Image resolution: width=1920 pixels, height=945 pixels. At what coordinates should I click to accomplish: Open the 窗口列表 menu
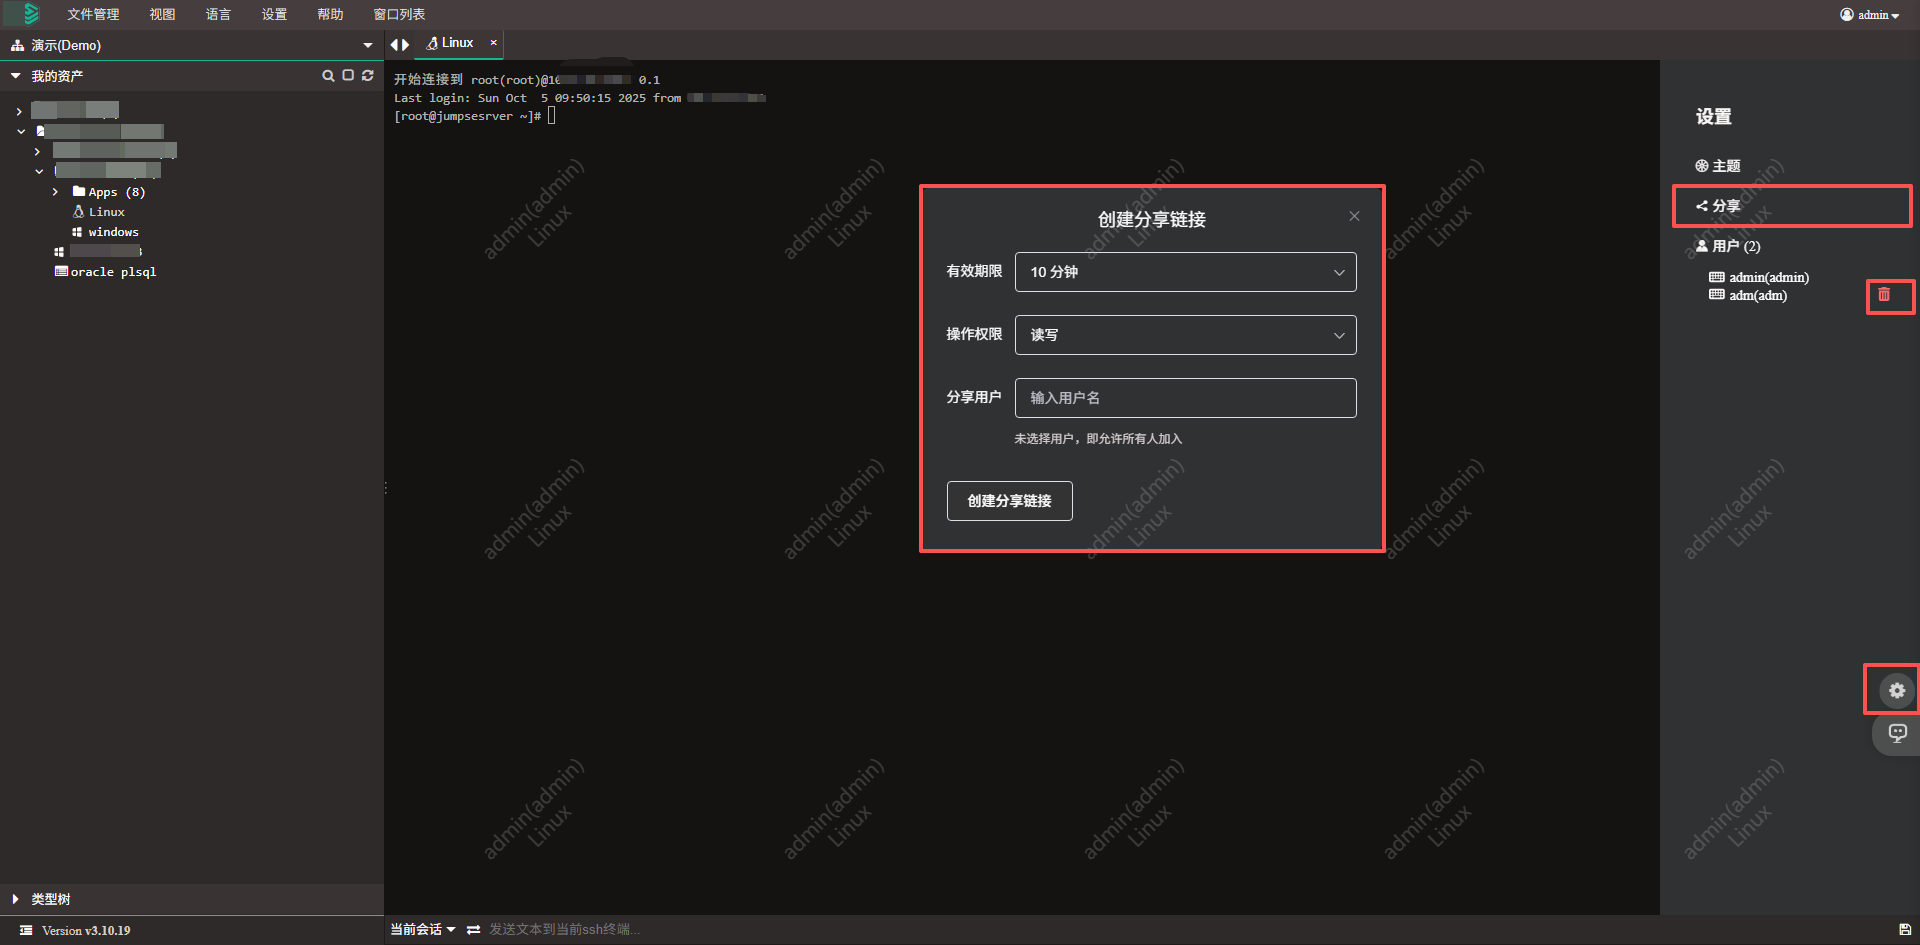tap(399, 14)
